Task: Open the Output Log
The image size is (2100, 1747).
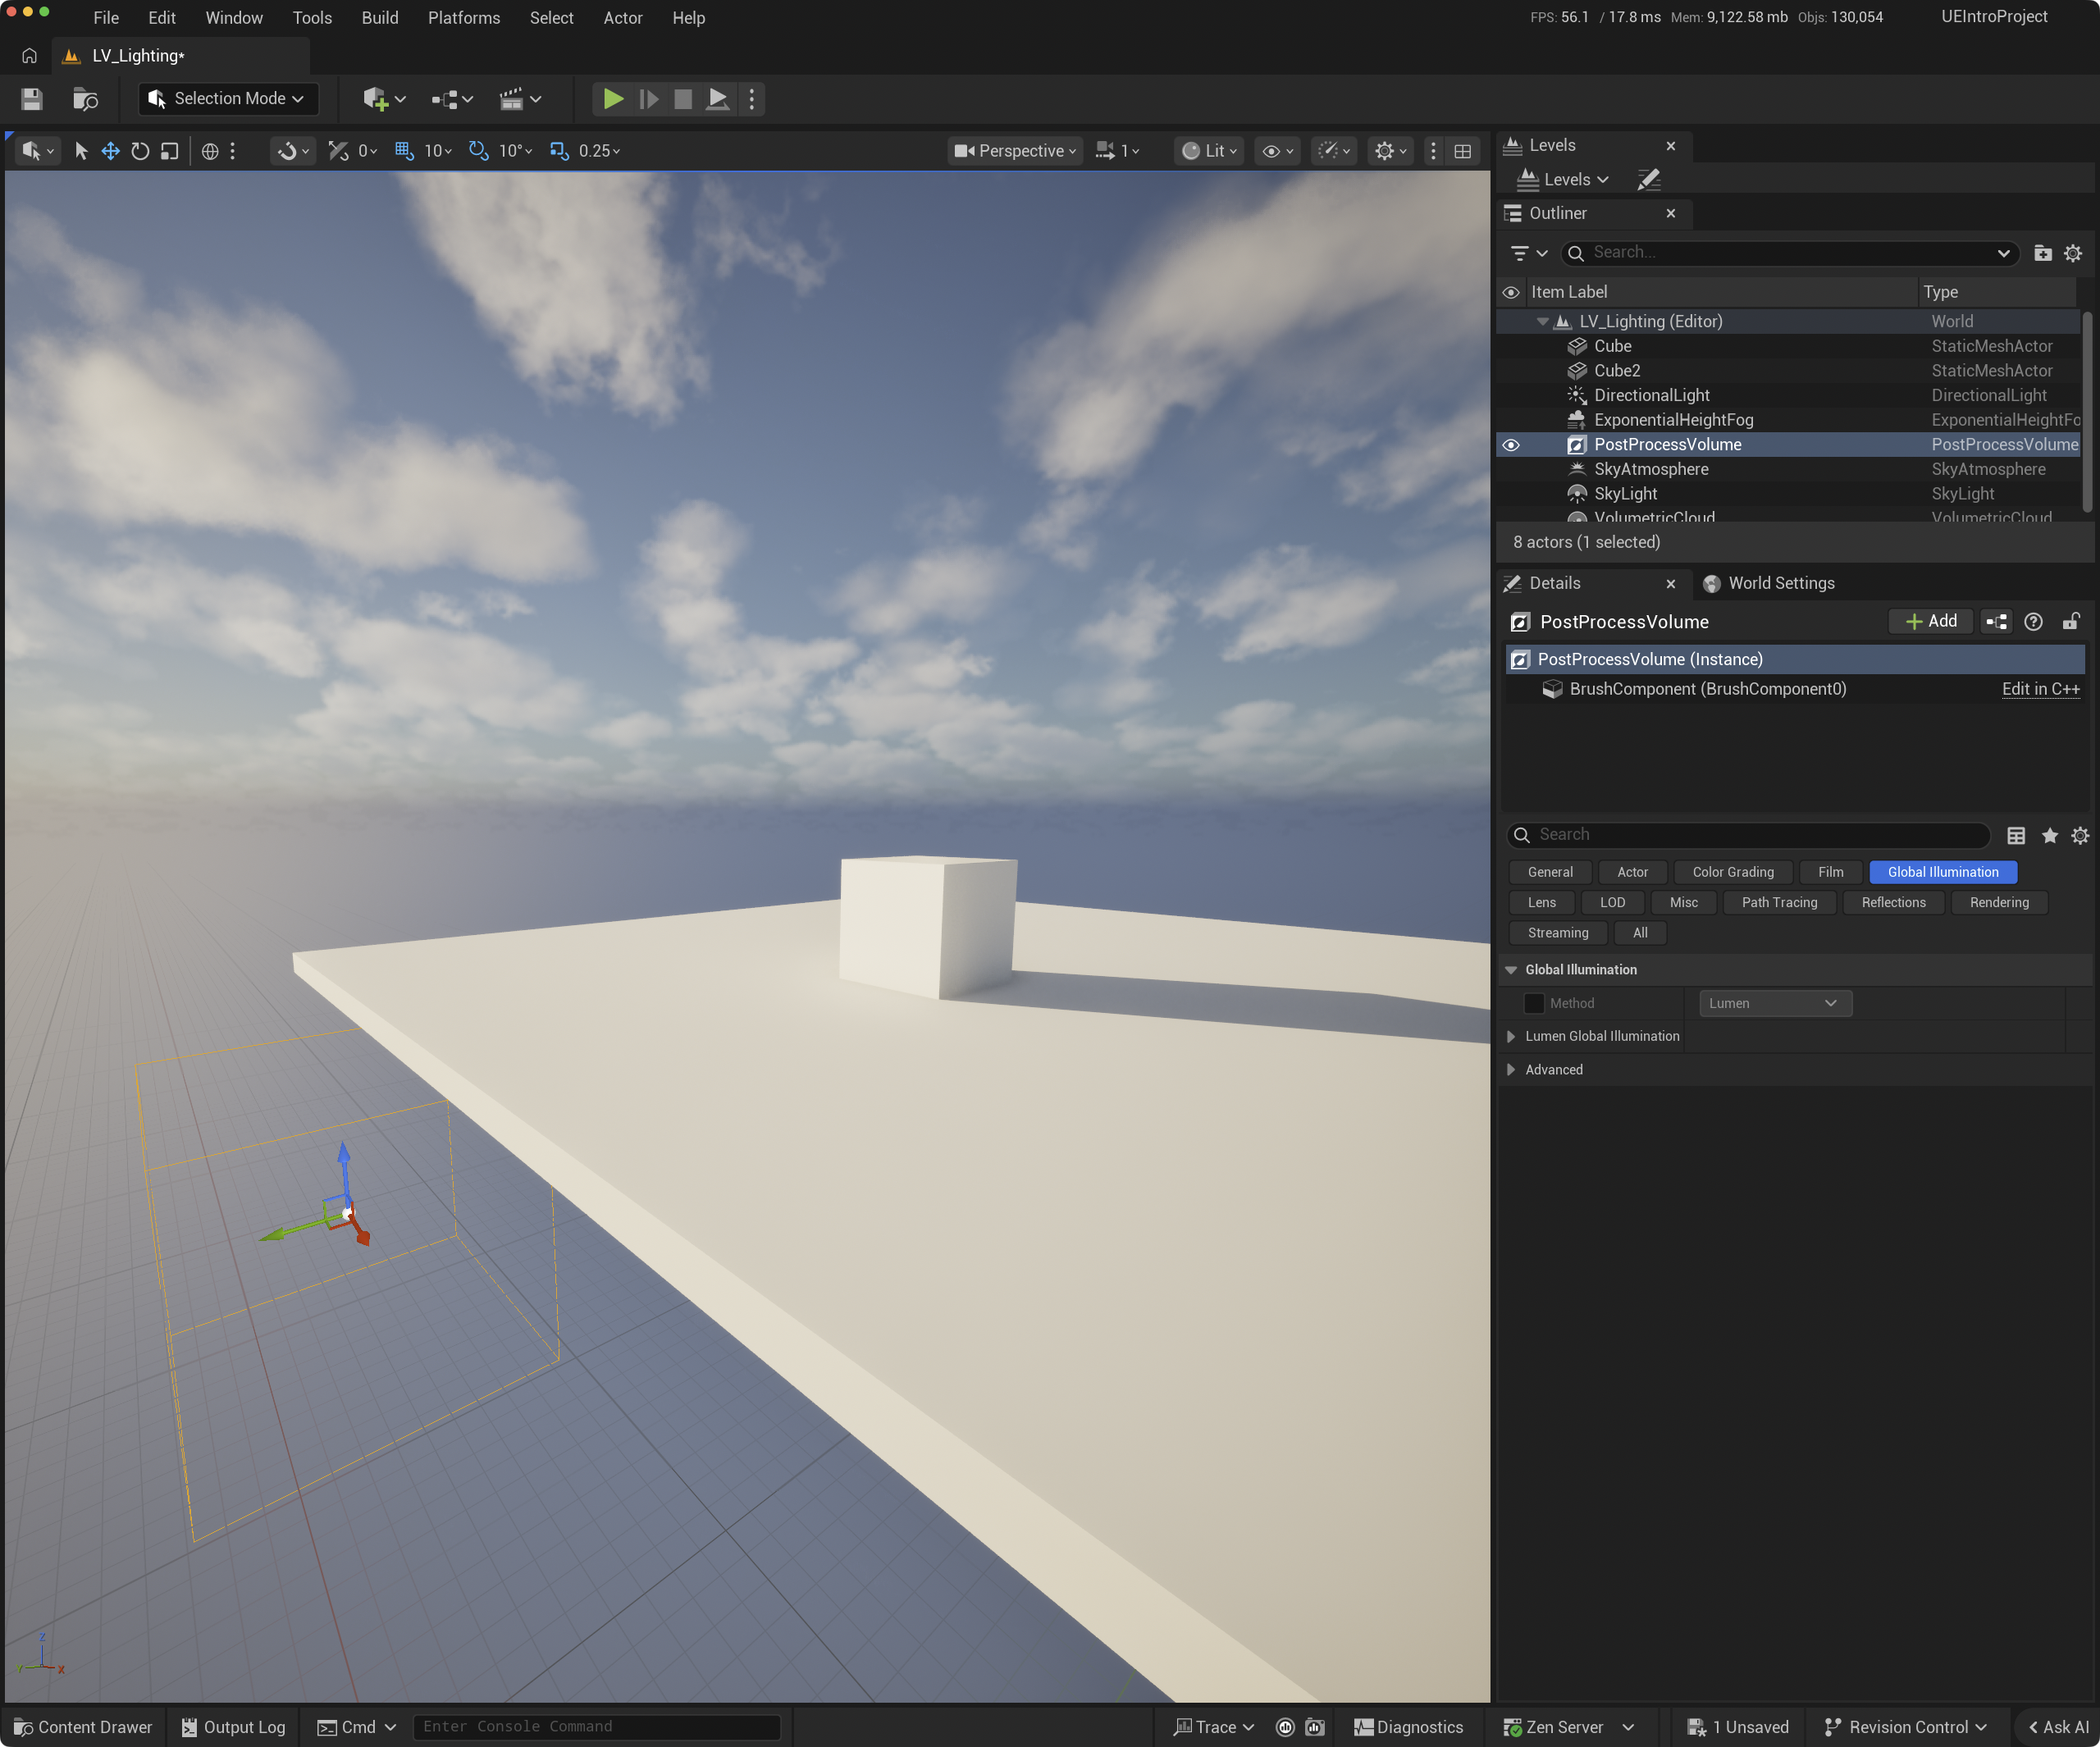Action: pos(234,1727)
